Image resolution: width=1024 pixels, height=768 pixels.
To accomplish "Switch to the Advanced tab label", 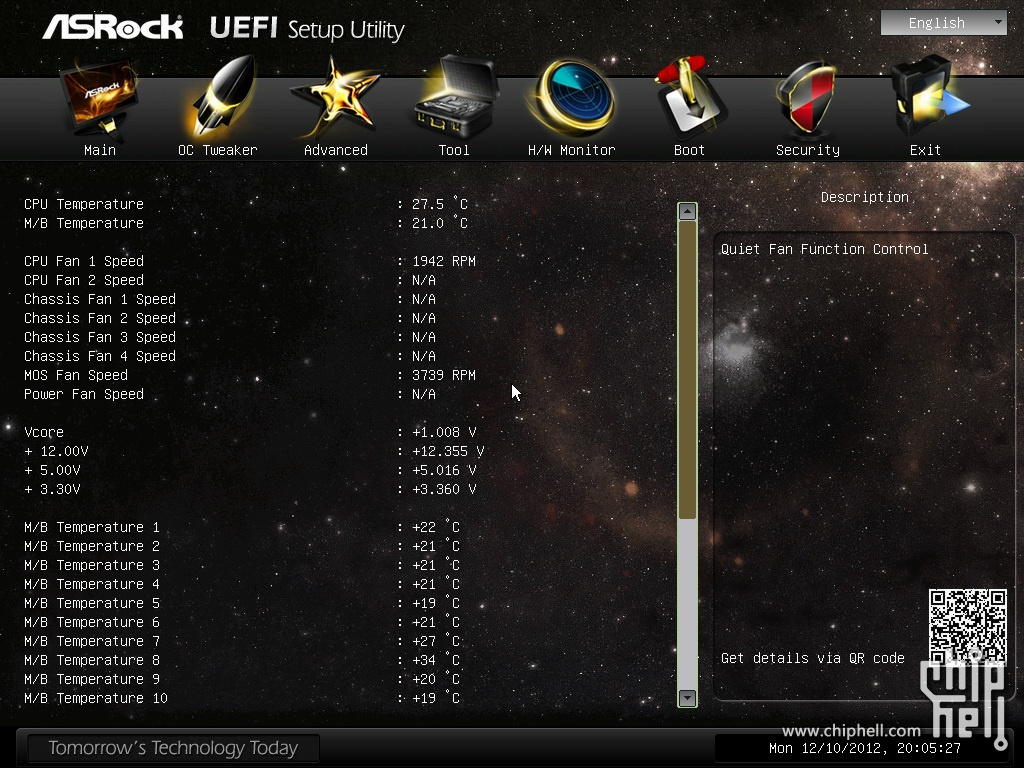I will pyautogui.click(x=336, y=150).
